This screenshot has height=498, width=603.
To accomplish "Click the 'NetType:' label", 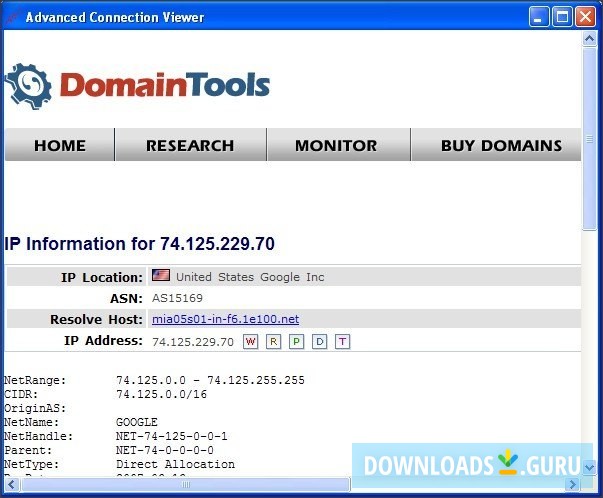I will coord(32,464).
